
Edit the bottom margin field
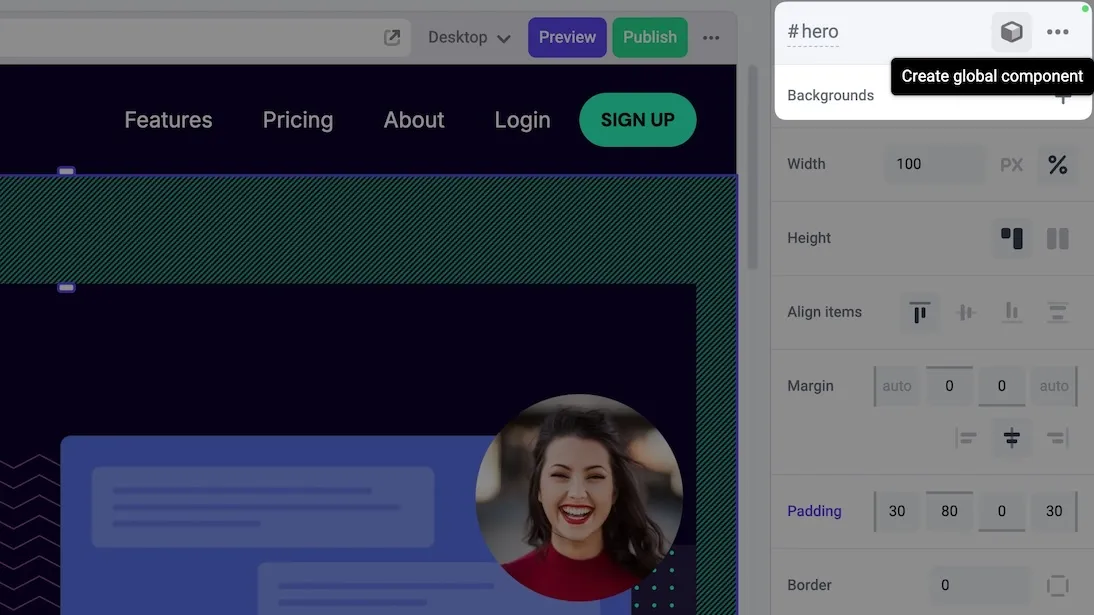pos(1001,386)
